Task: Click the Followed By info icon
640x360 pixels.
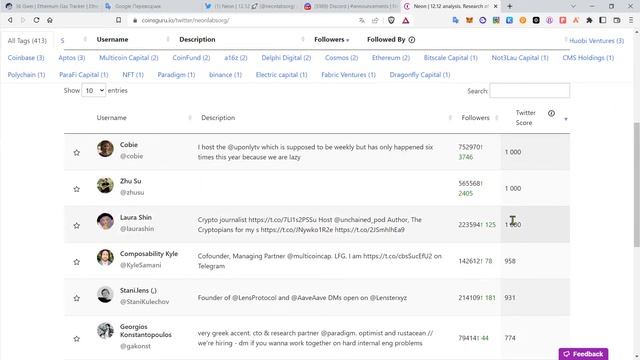Action: click(x=412, y=40)
